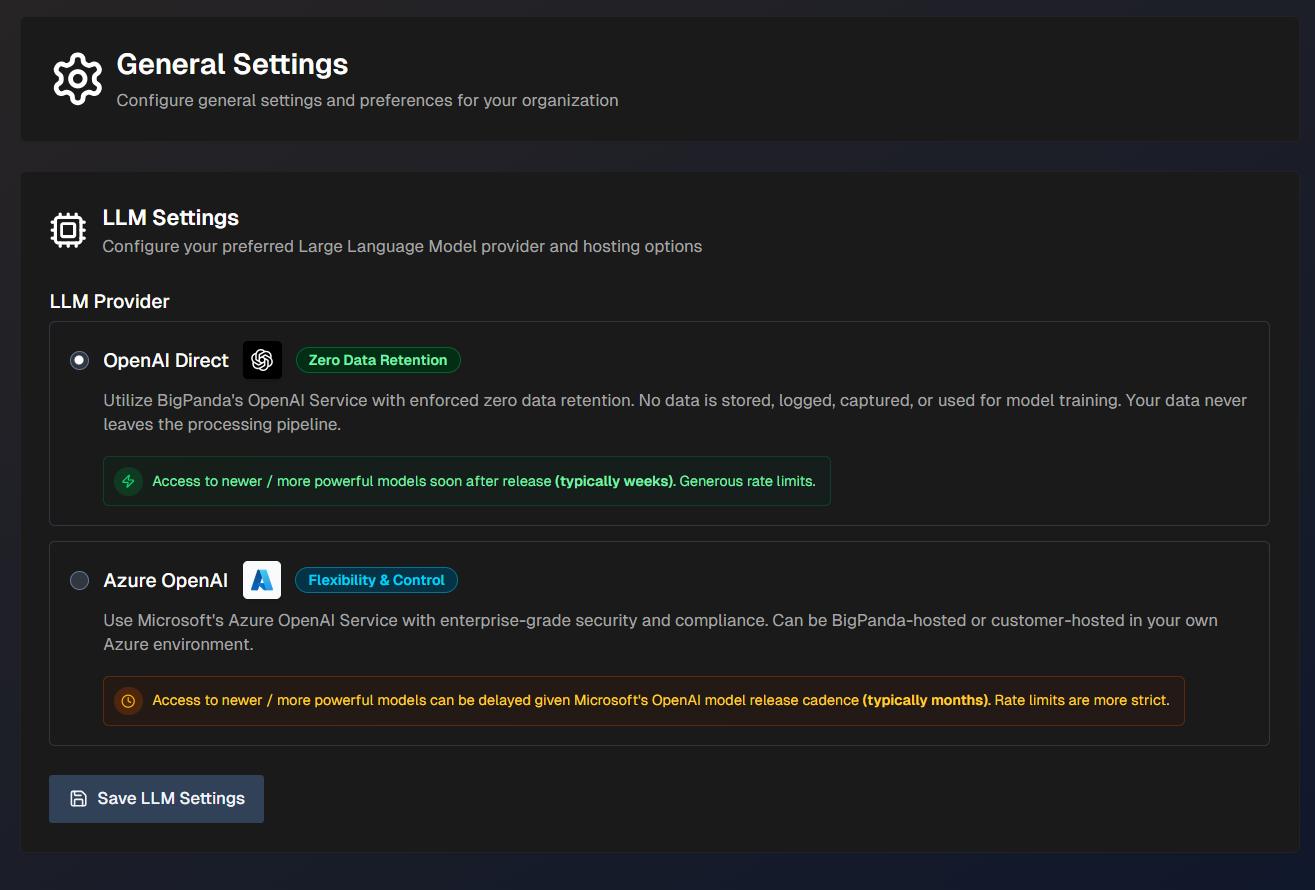Click the Azure logo icon
The width and height of the screenshot is (1315, 890).
[262, 580]
